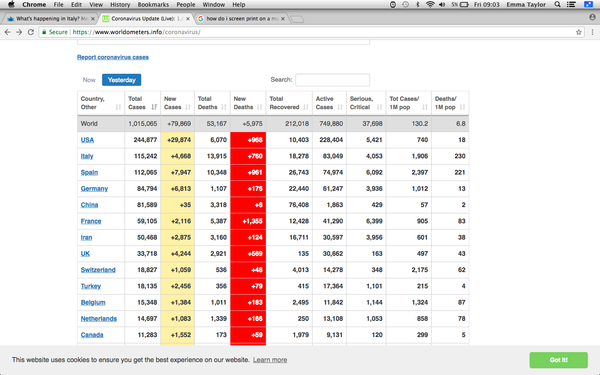Open the Iran country link
This screenshot has height=375, width=600.
tap(86, 237)
